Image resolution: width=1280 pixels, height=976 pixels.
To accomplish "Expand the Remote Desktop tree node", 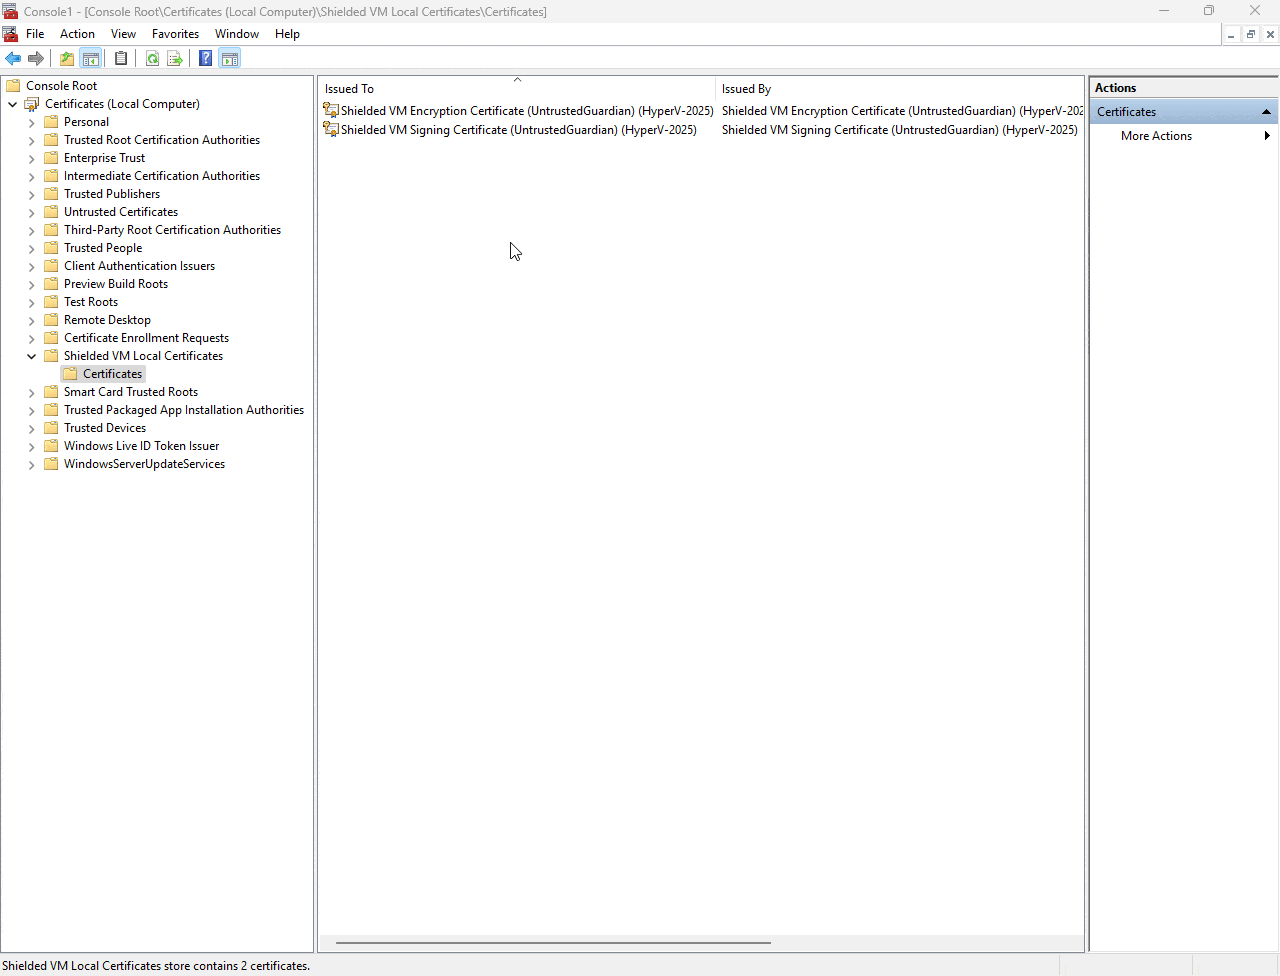I will click(x=31, y=319).
